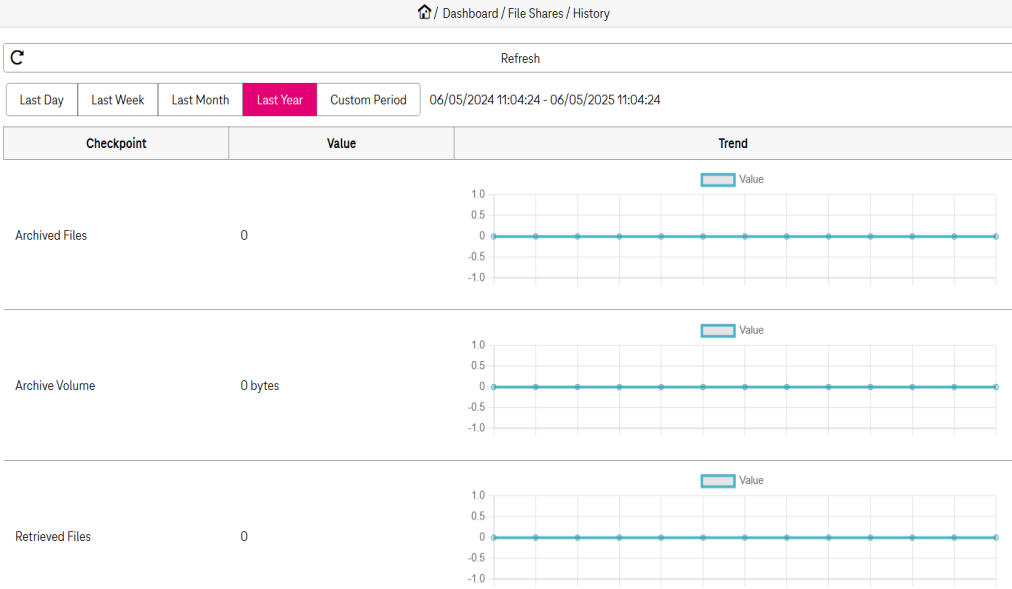Select the Last Day period

click(x=42, y=100)
